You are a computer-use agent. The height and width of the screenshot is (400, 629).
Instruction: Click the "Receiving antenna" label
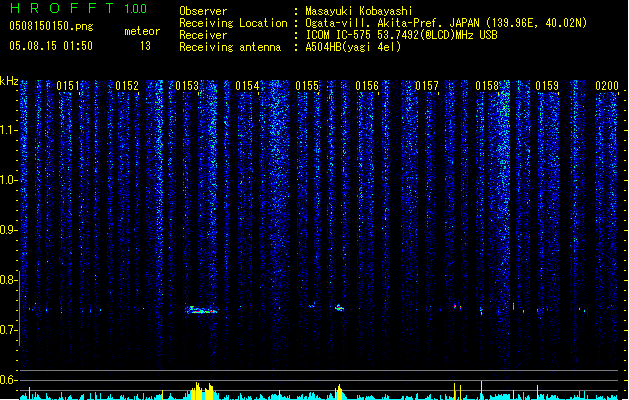pos(230,47)
